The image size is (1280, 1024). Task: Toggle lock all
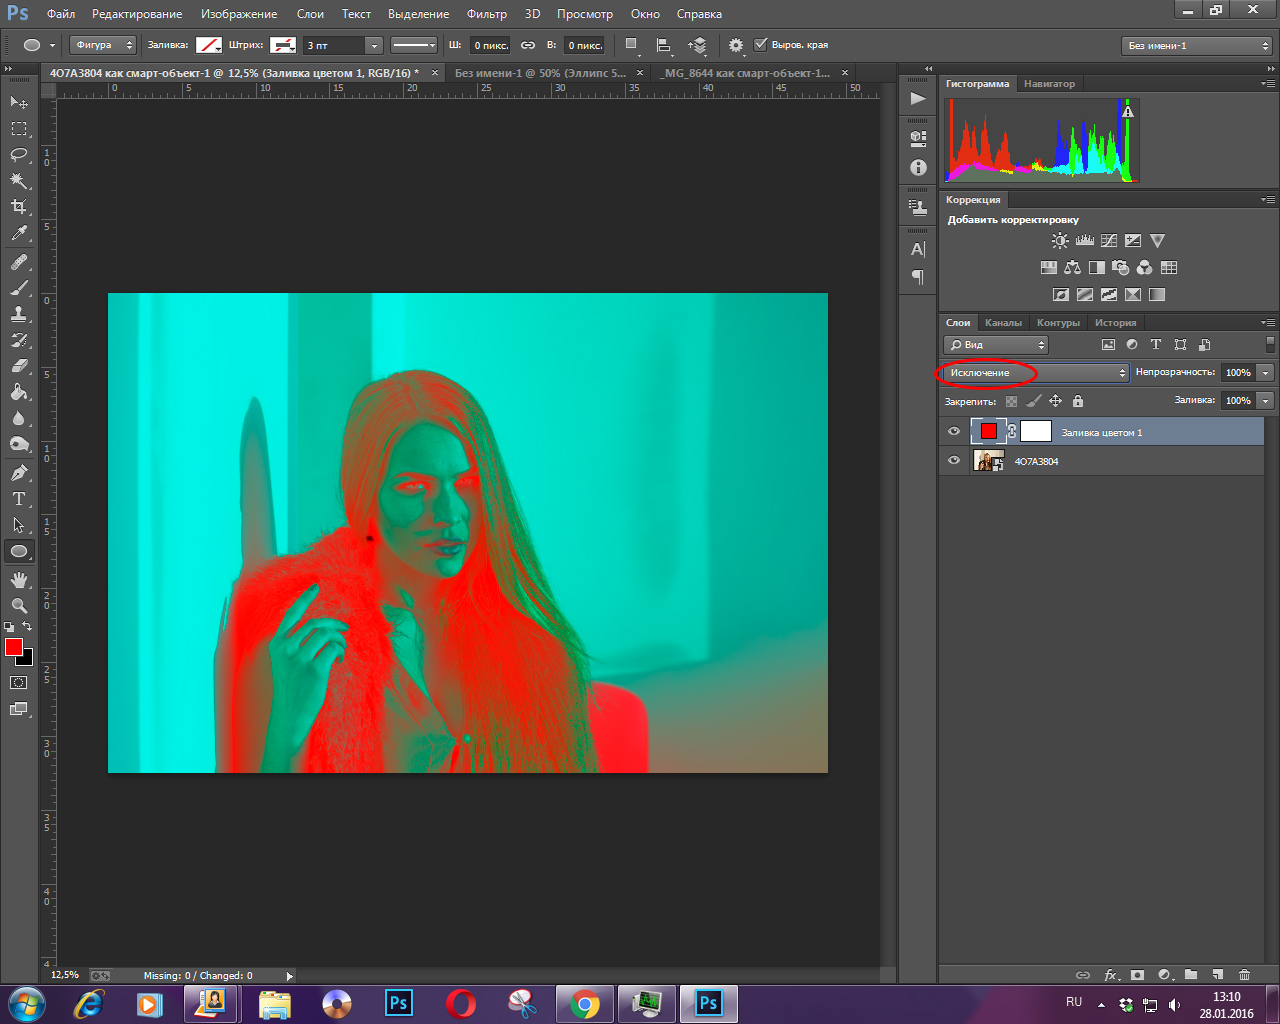[1078, 401]
